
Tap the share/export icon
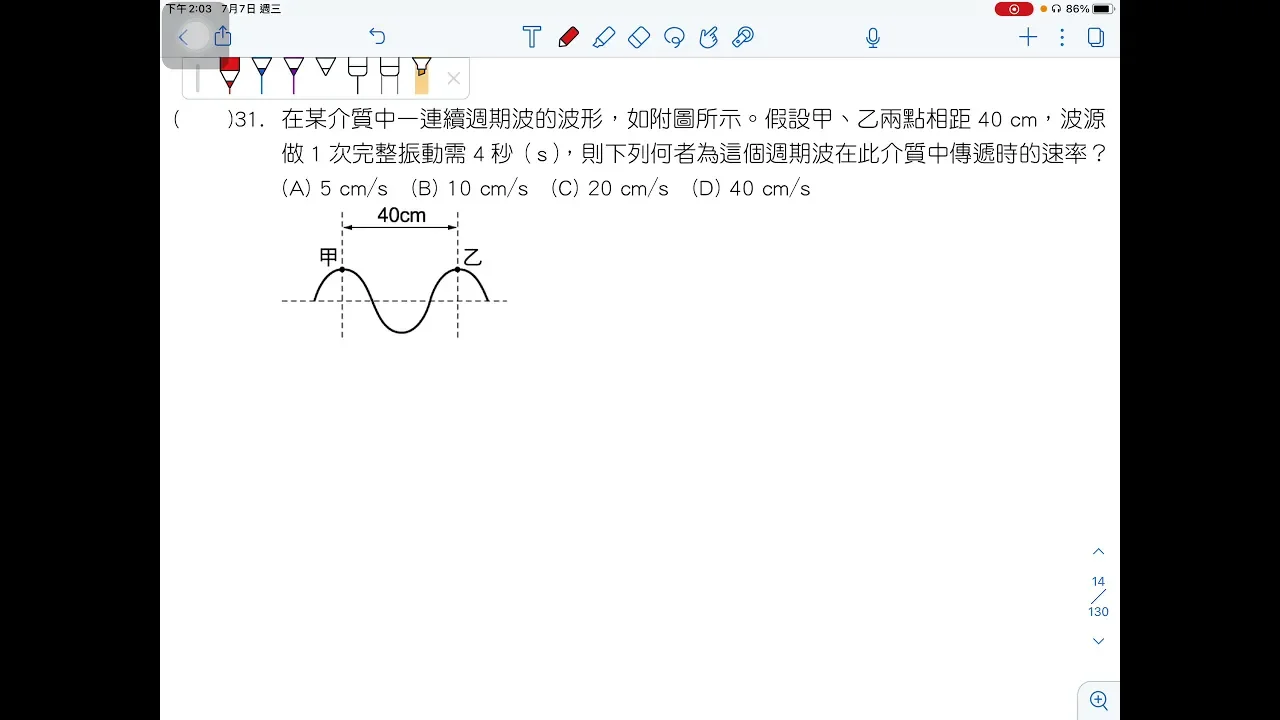tap(222, 37)
